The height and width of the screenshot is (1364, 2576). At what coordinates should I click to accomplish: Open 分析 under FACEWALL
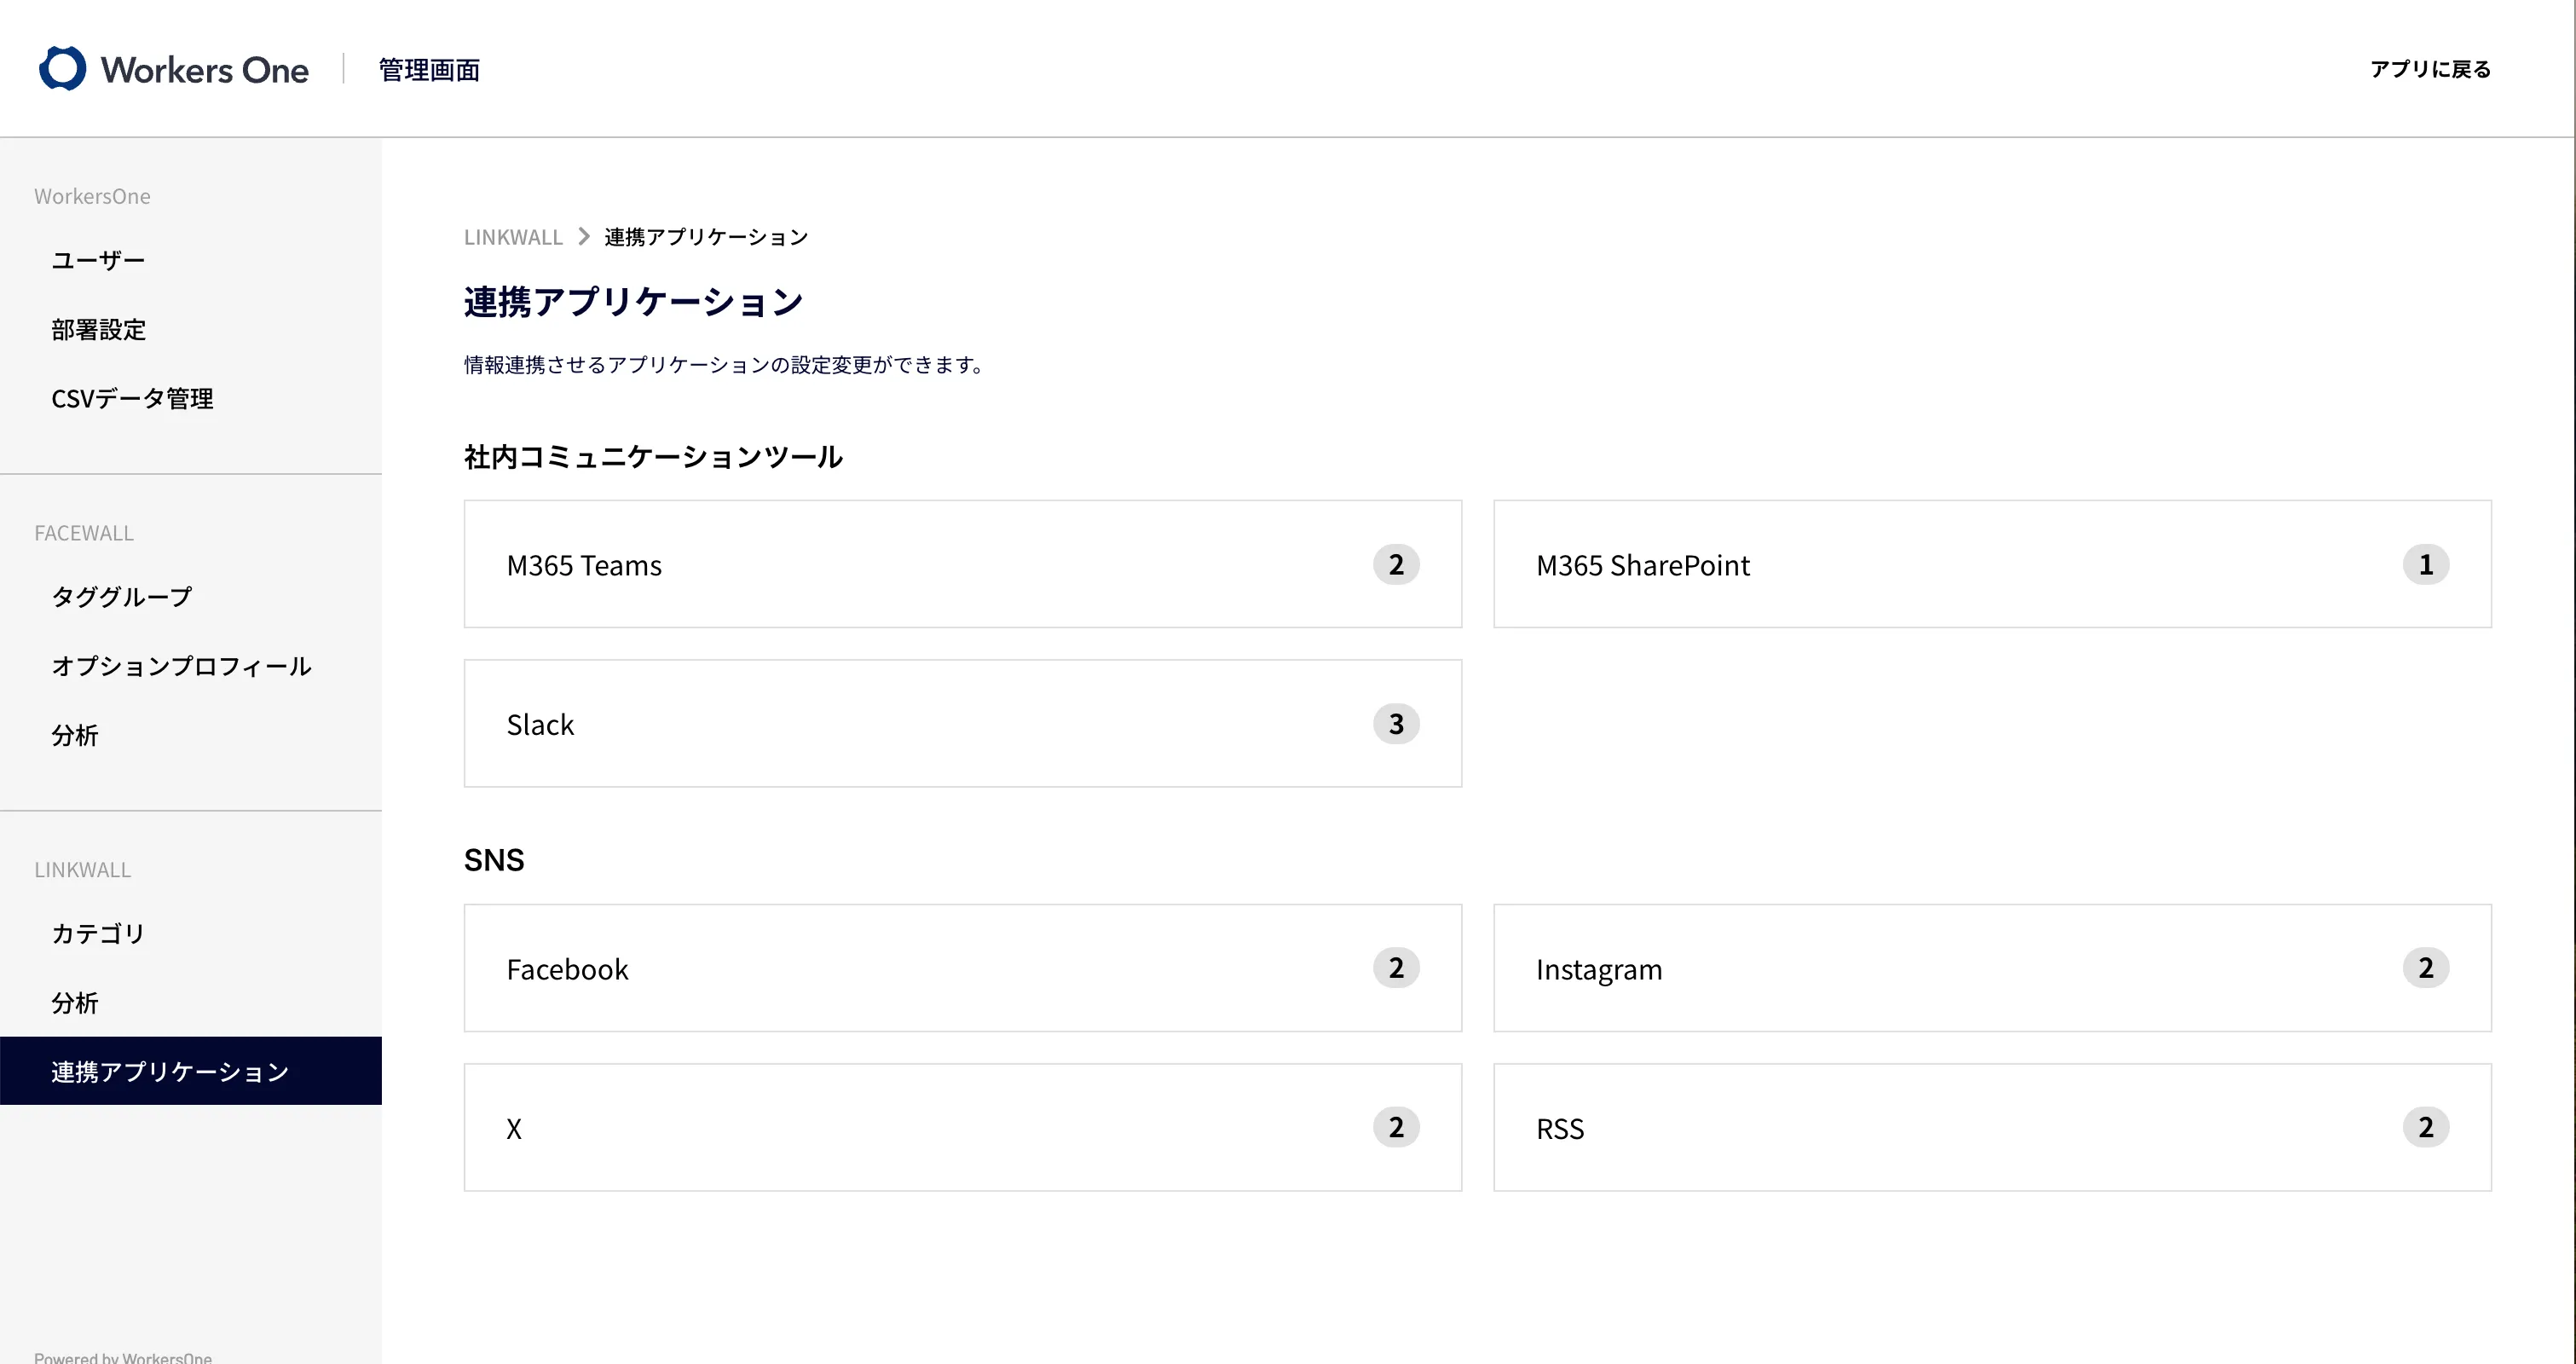coord(75,735)
